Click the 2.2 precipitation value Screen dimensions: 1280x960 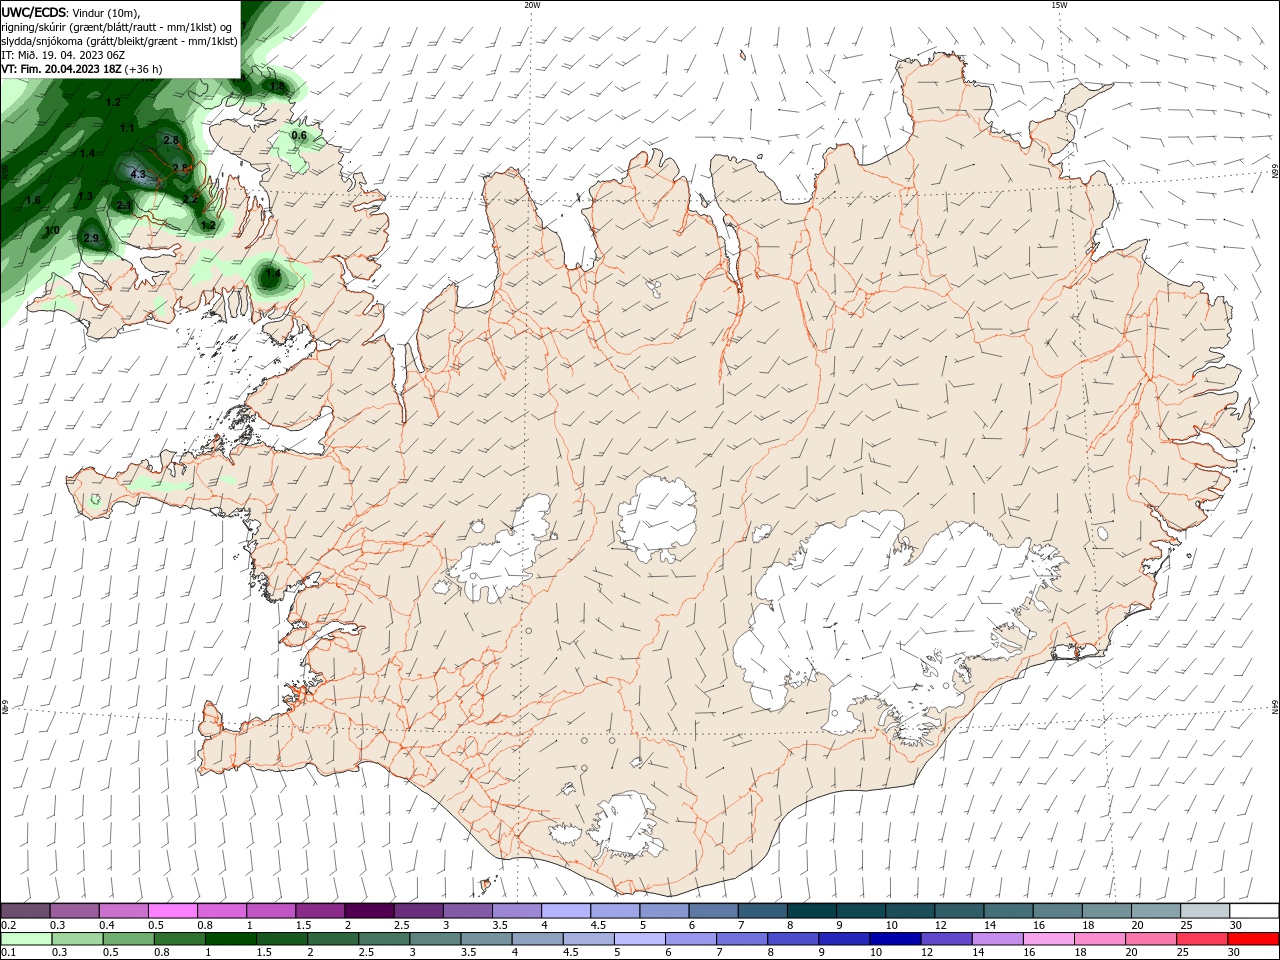click(190, 199)
